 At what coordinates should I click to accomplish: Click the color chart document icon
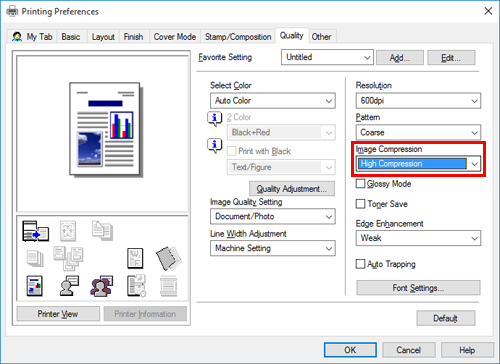click(35, 286)
